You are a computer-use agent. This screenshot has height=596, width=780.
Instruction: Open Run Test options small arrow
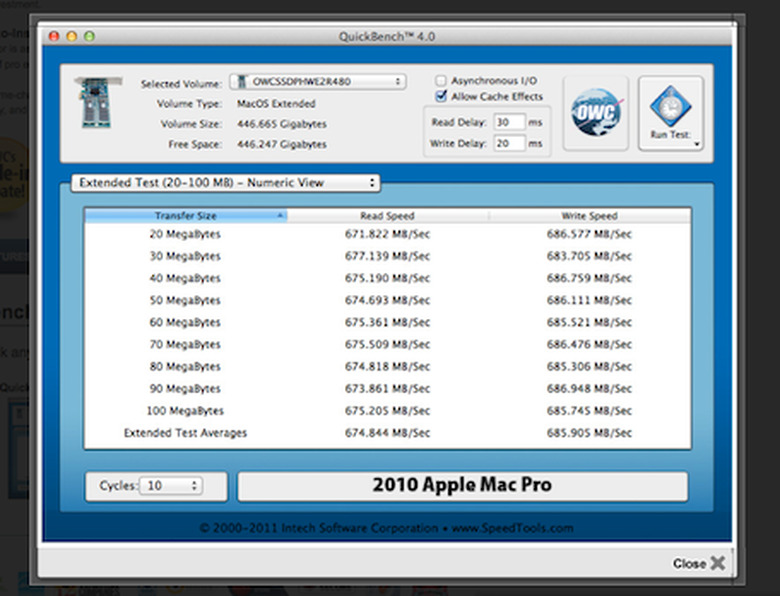coord(696,144)
